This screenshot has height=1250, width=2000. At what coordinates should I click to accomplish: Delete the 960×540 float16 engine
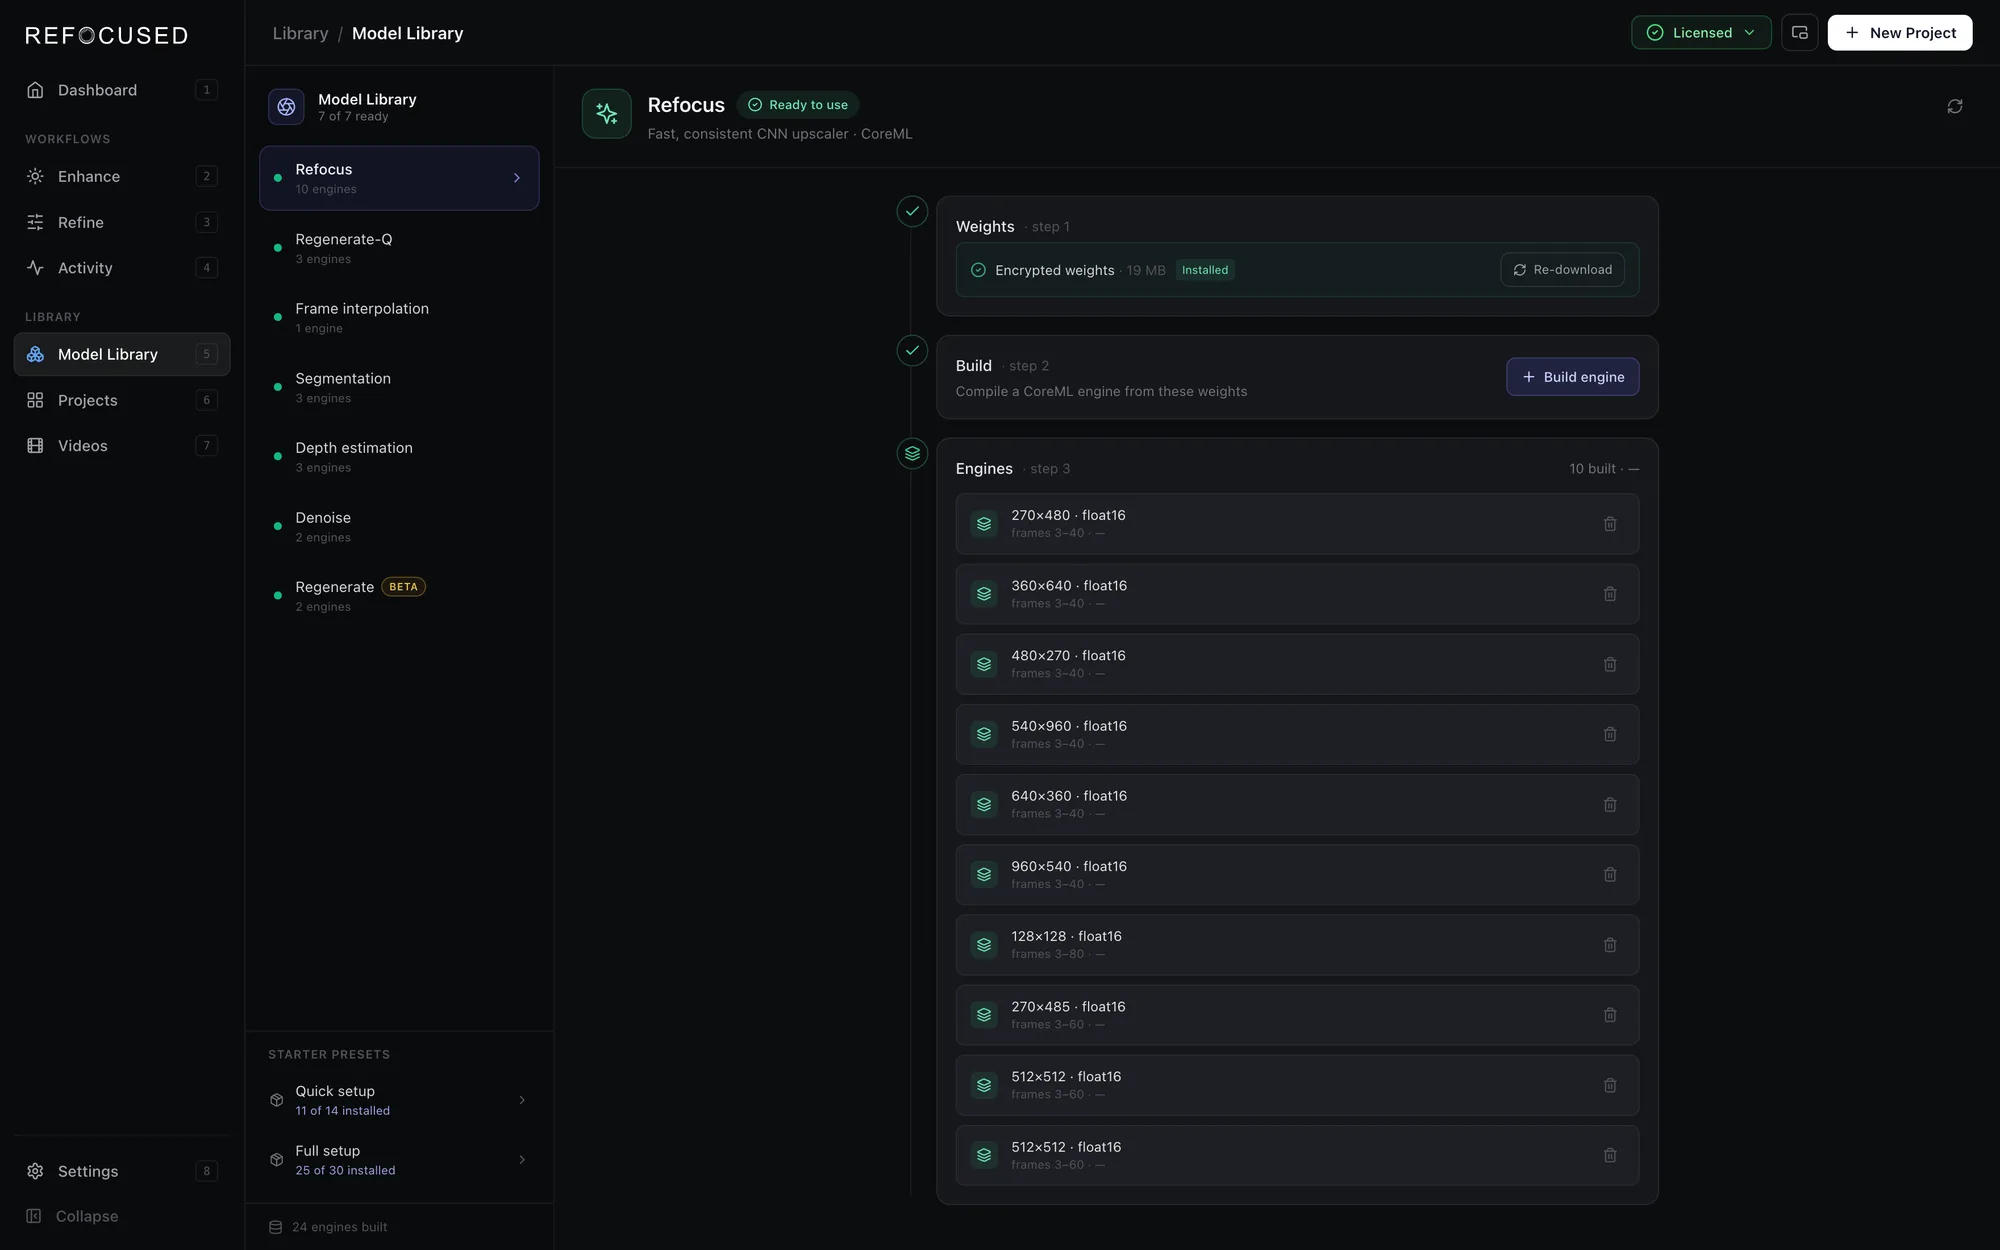pos(1610,875)
